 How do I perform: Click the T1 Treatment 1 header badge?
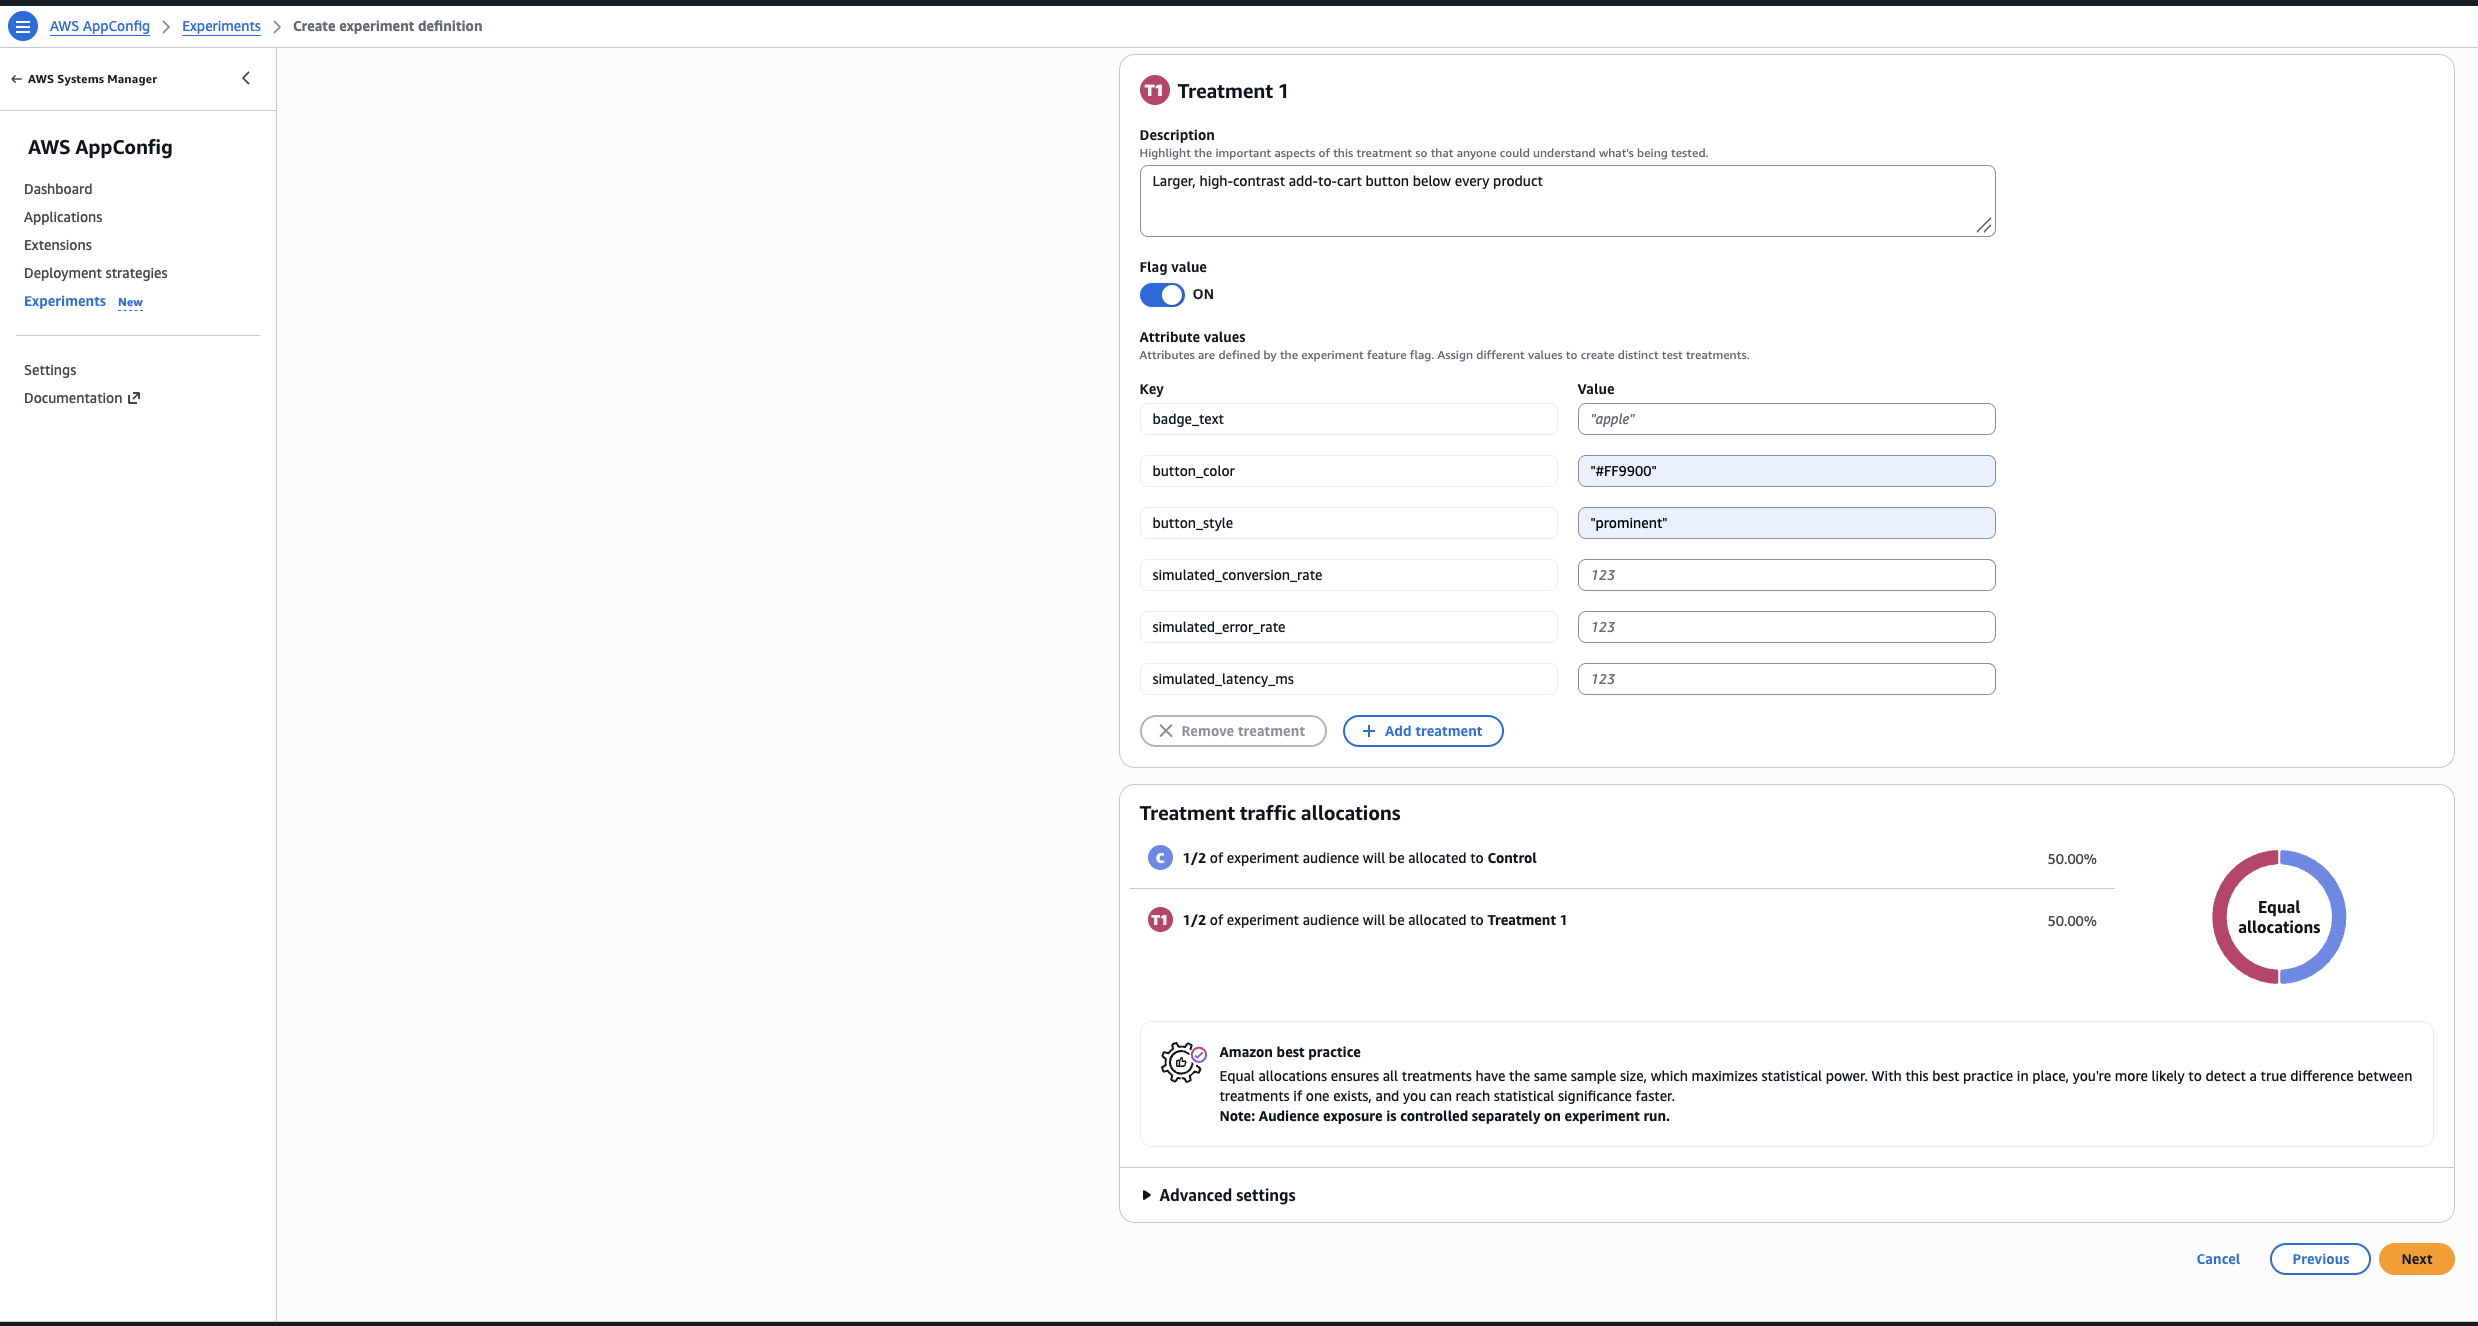(x=1154, y=91)
